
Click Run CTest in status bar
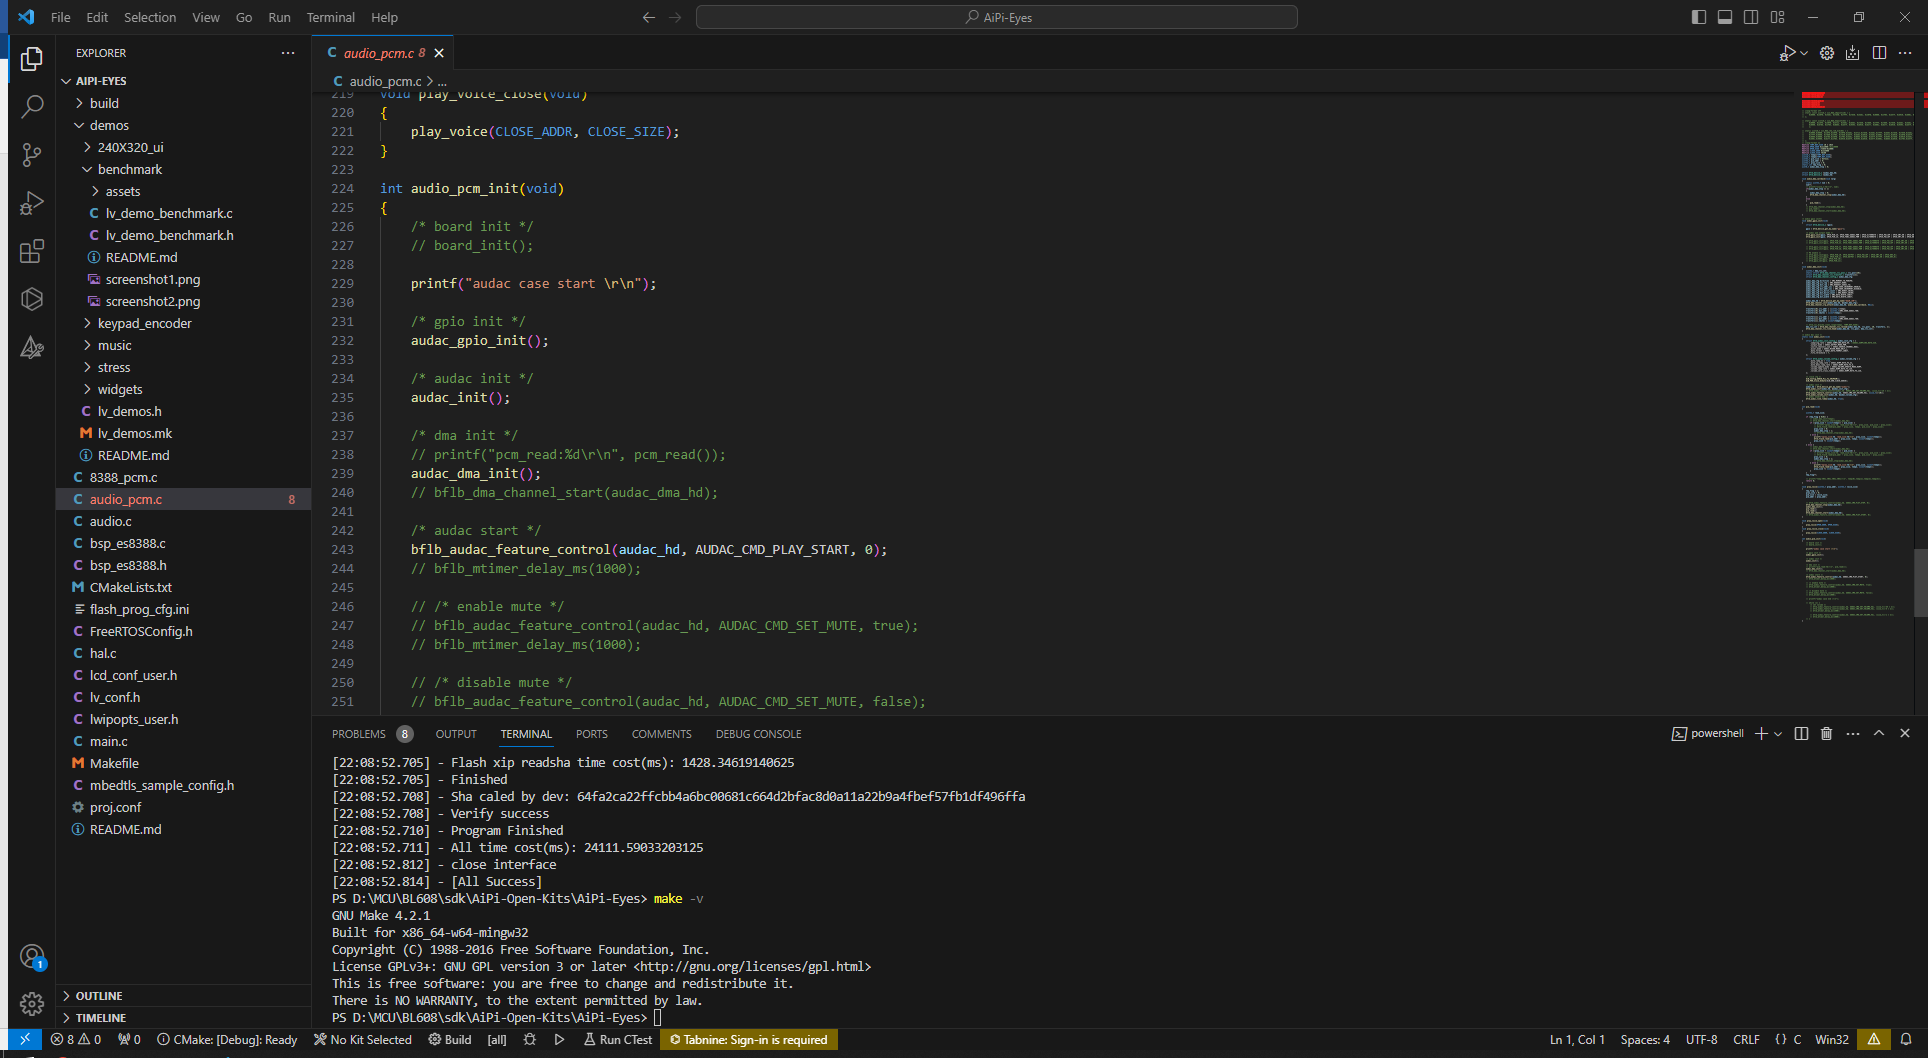pos(618,1040)
